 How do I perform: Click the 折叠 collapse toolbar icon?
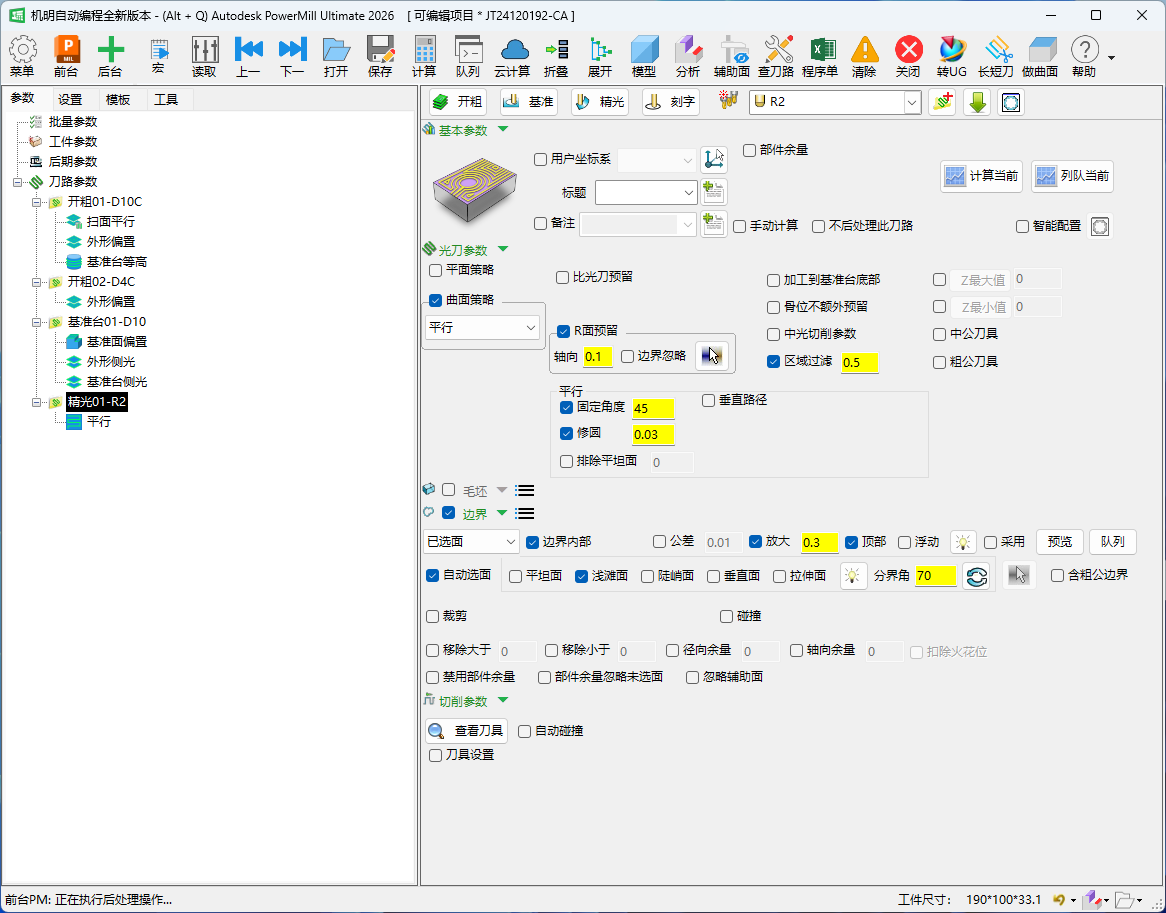click(x=556, y=51)
